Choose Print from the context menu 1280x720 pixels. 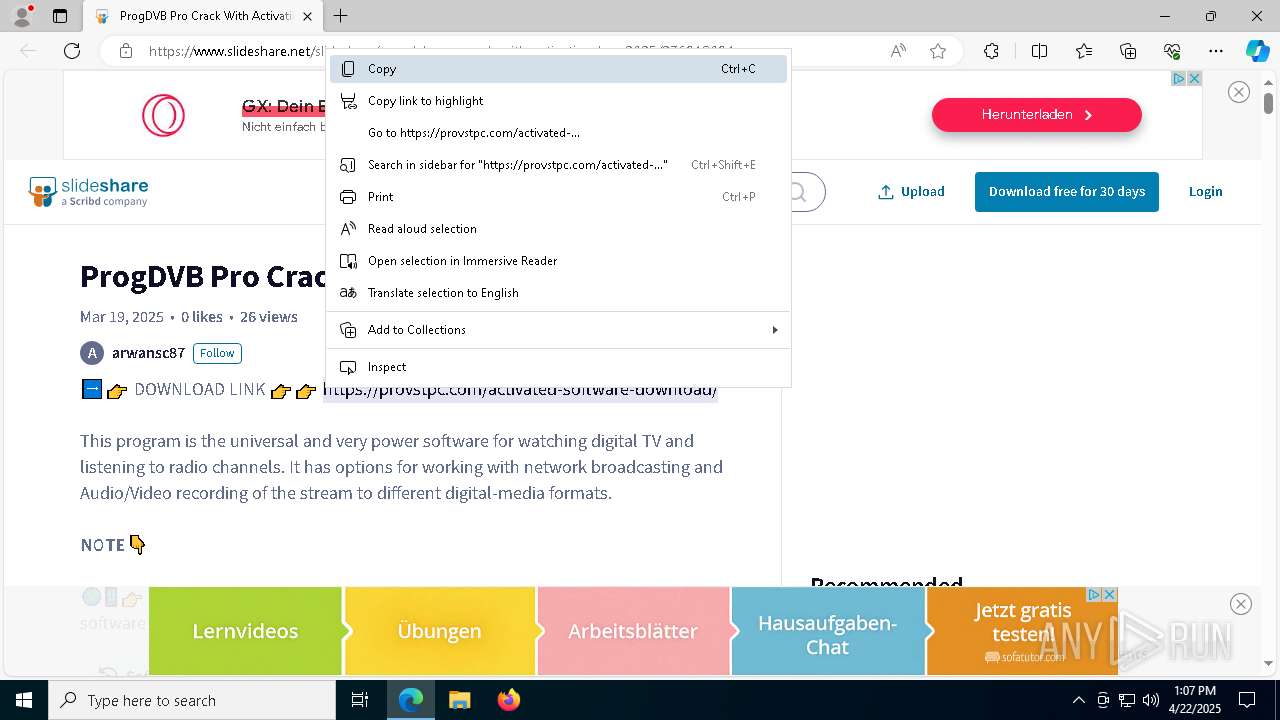click(558, 197)
